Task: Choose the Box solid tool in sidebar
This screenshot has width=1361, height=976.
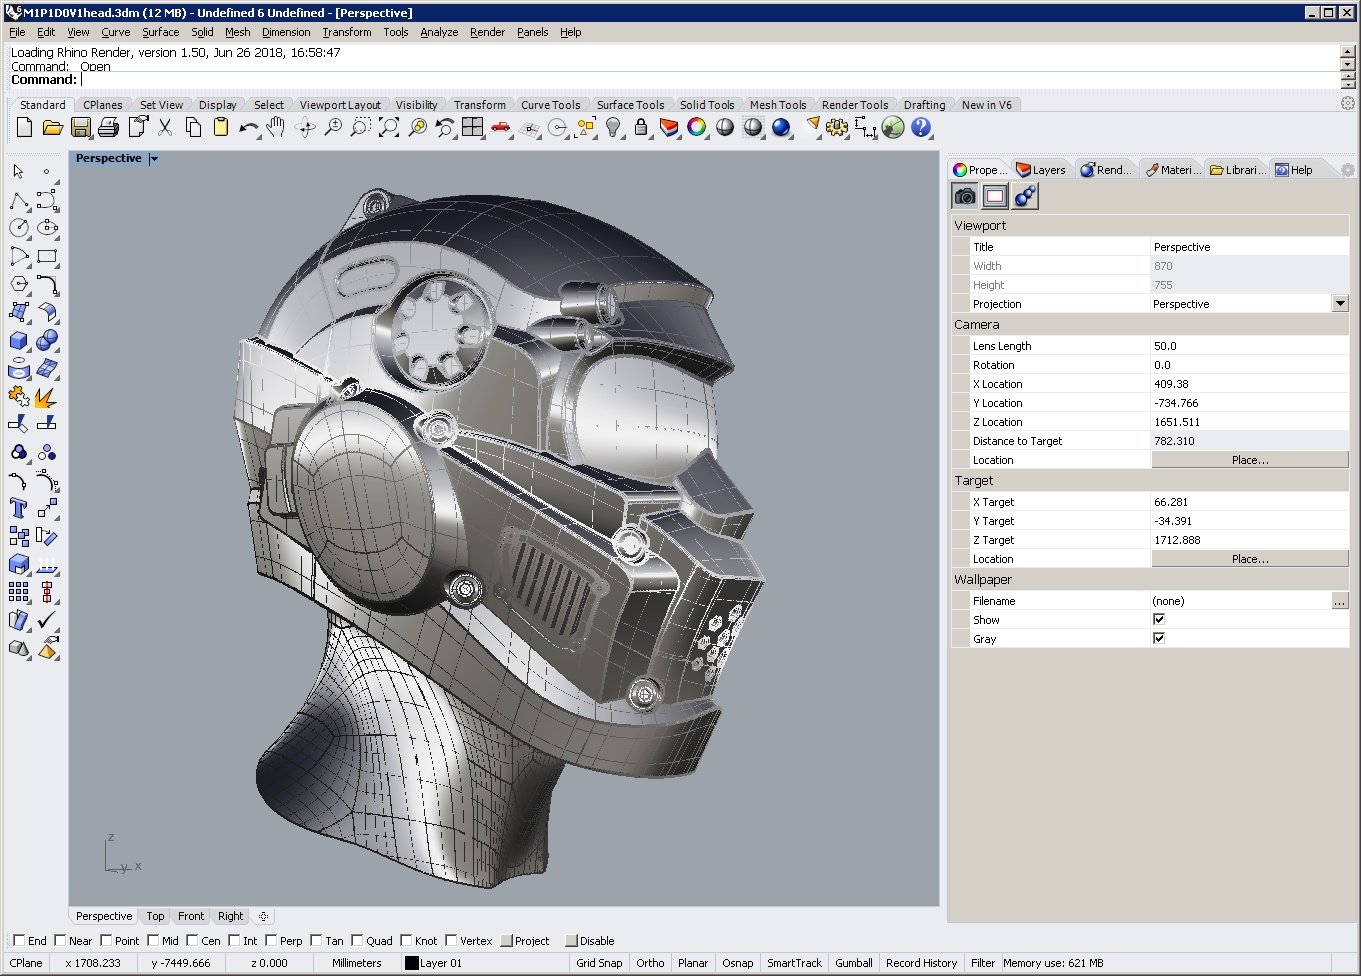Action: 18,341
